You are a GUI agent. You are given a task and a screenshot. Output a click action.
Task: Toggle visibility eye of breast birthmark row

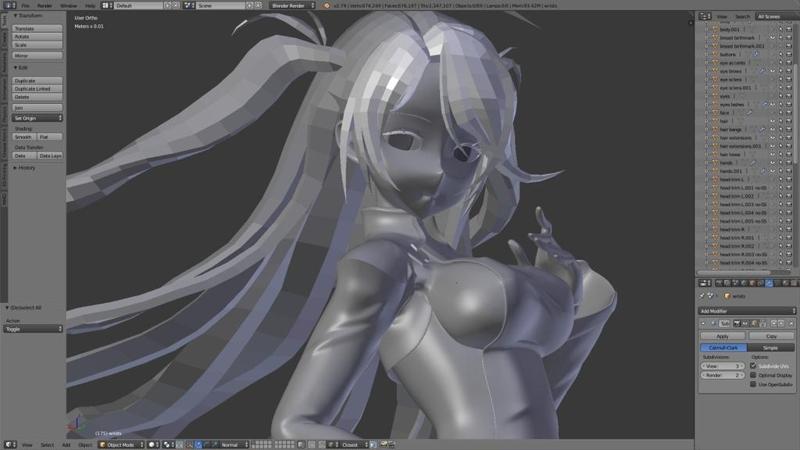point(772,37)
